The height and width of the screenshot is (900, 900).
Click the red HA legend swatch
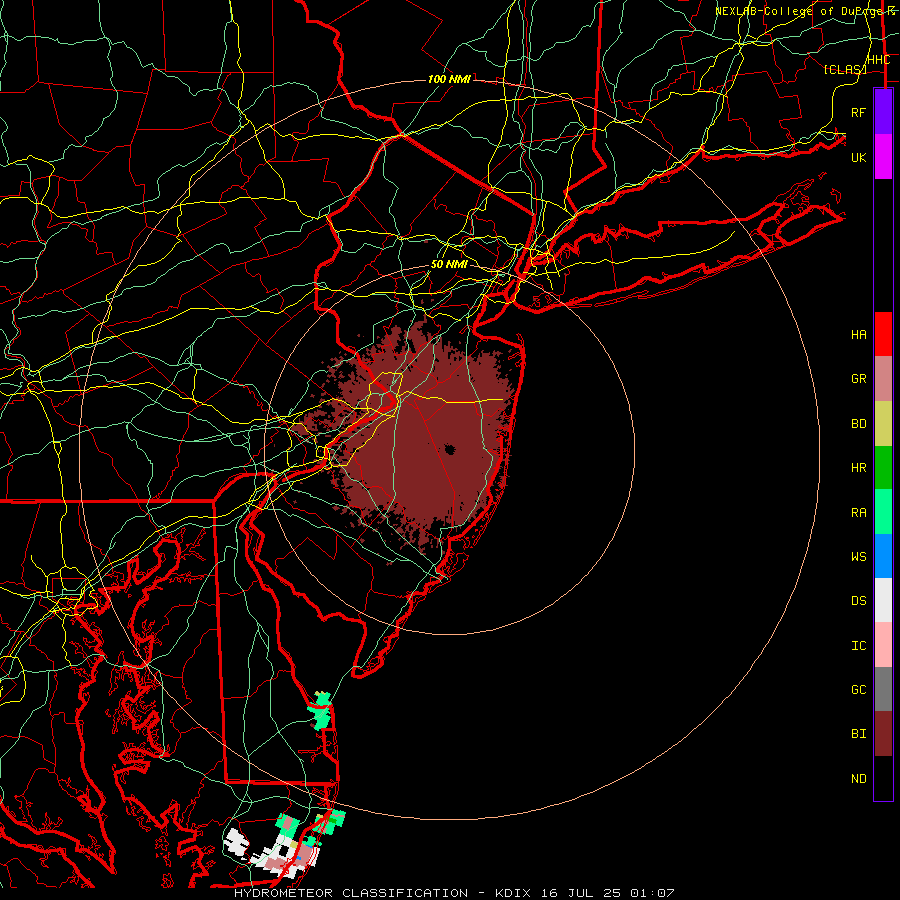[883, 334]
